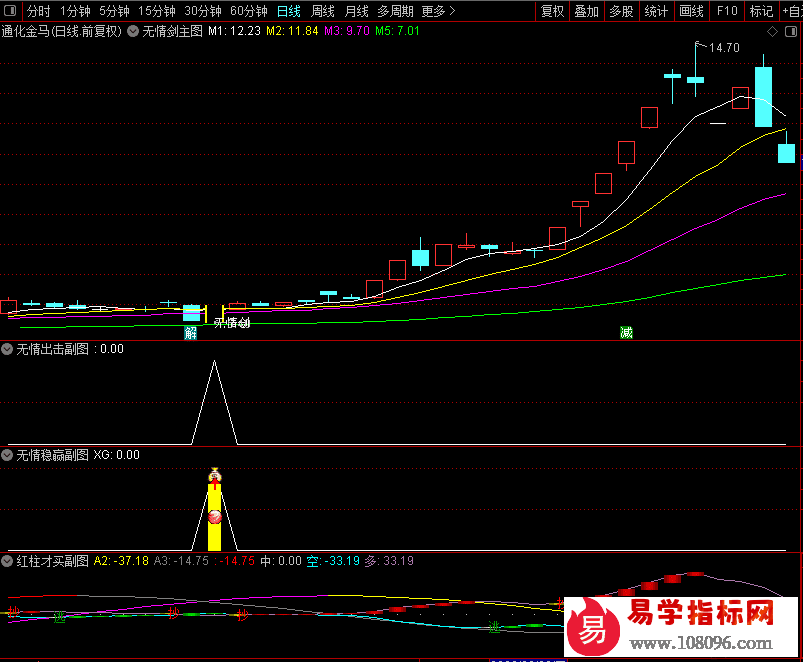Click the M5: 7.01 value

coord(397,31)
